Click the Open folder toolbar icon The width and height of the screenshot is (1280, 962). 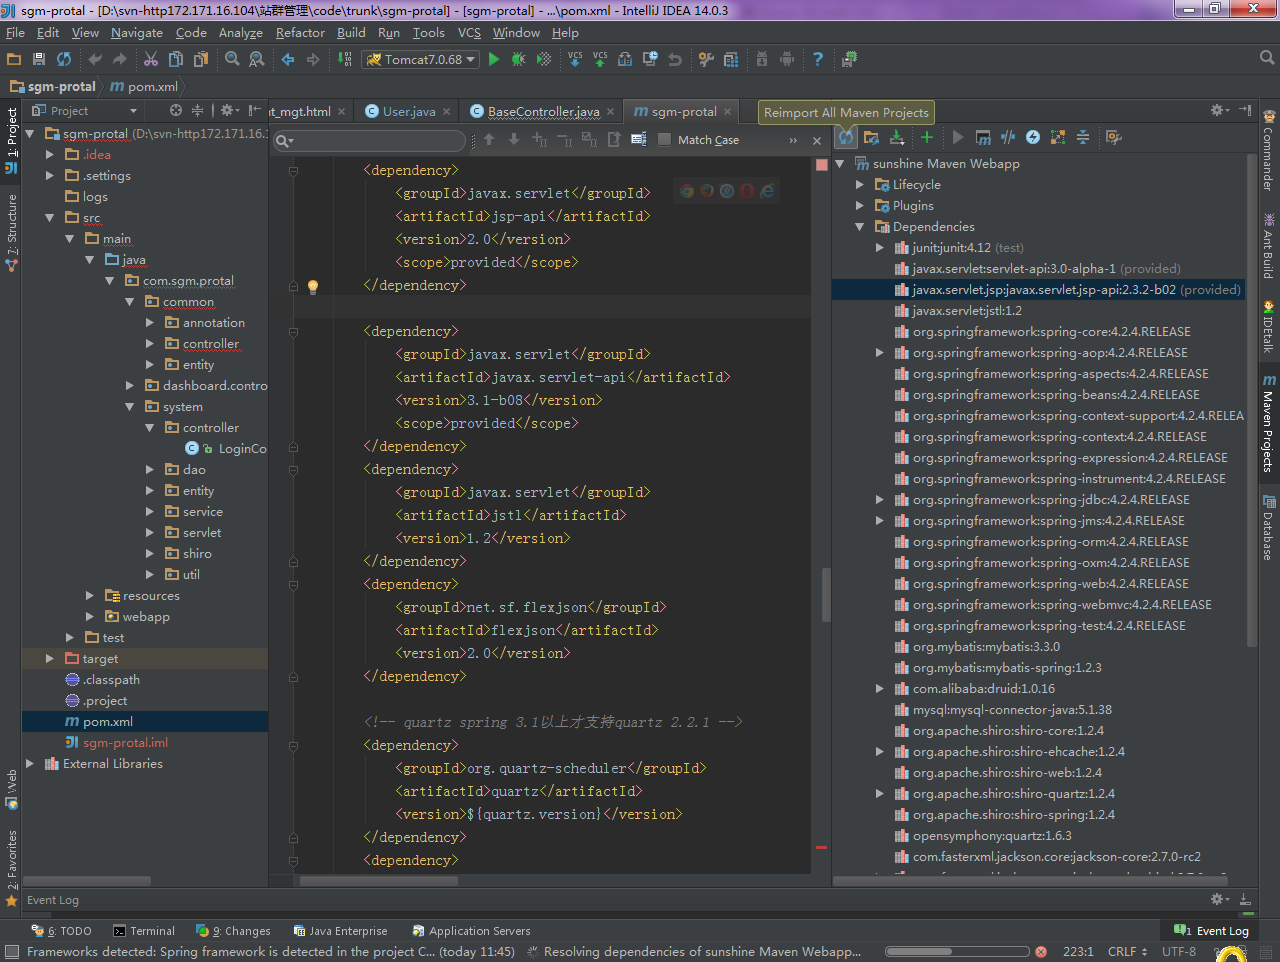point(14,59)
